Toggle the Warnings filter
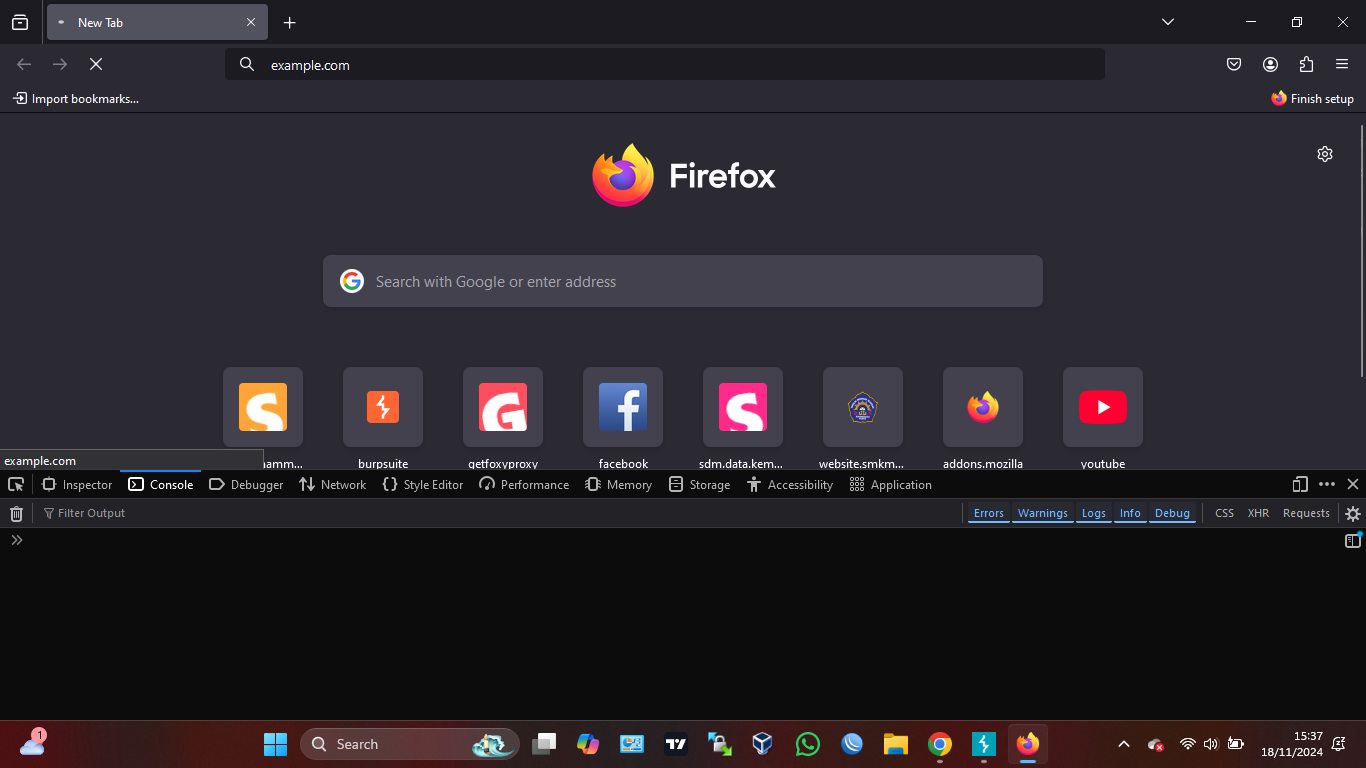Viewport: 1366px width, 768px height. point(1043,513)
